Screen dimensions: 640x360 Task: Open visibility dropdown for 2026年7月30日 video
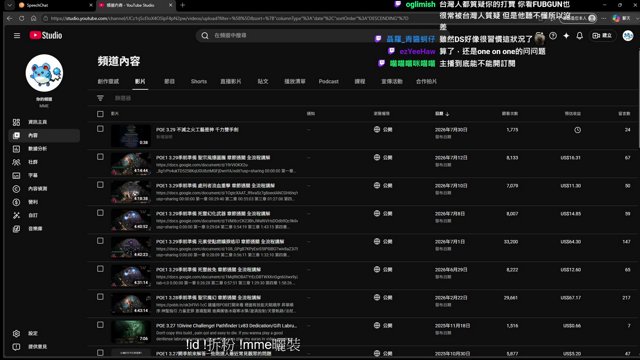pos(383,129)
